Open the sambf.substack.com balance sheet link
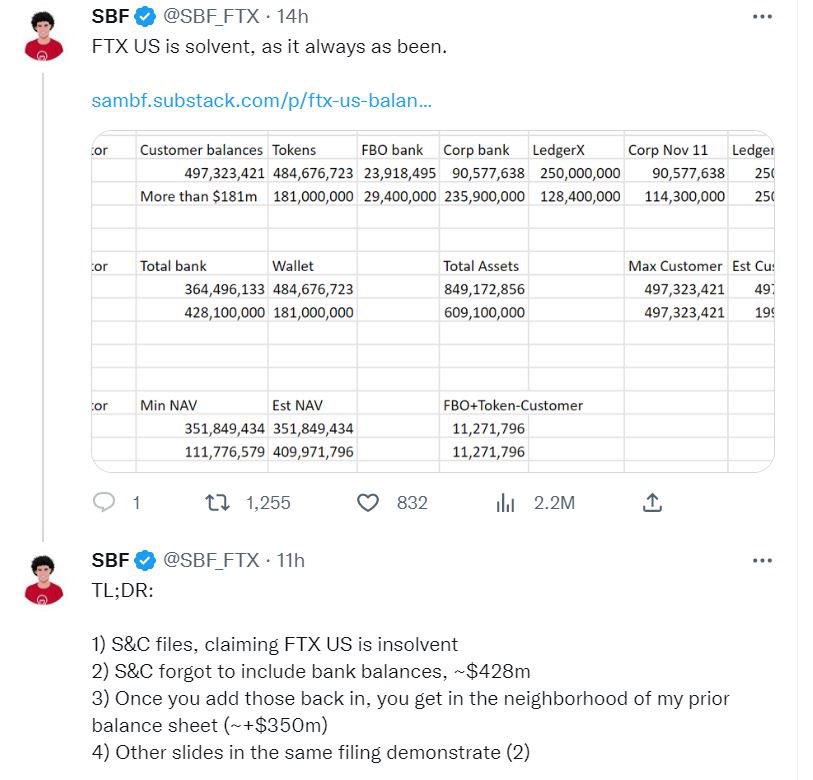The image size is (813, 780). click(262, 101)
